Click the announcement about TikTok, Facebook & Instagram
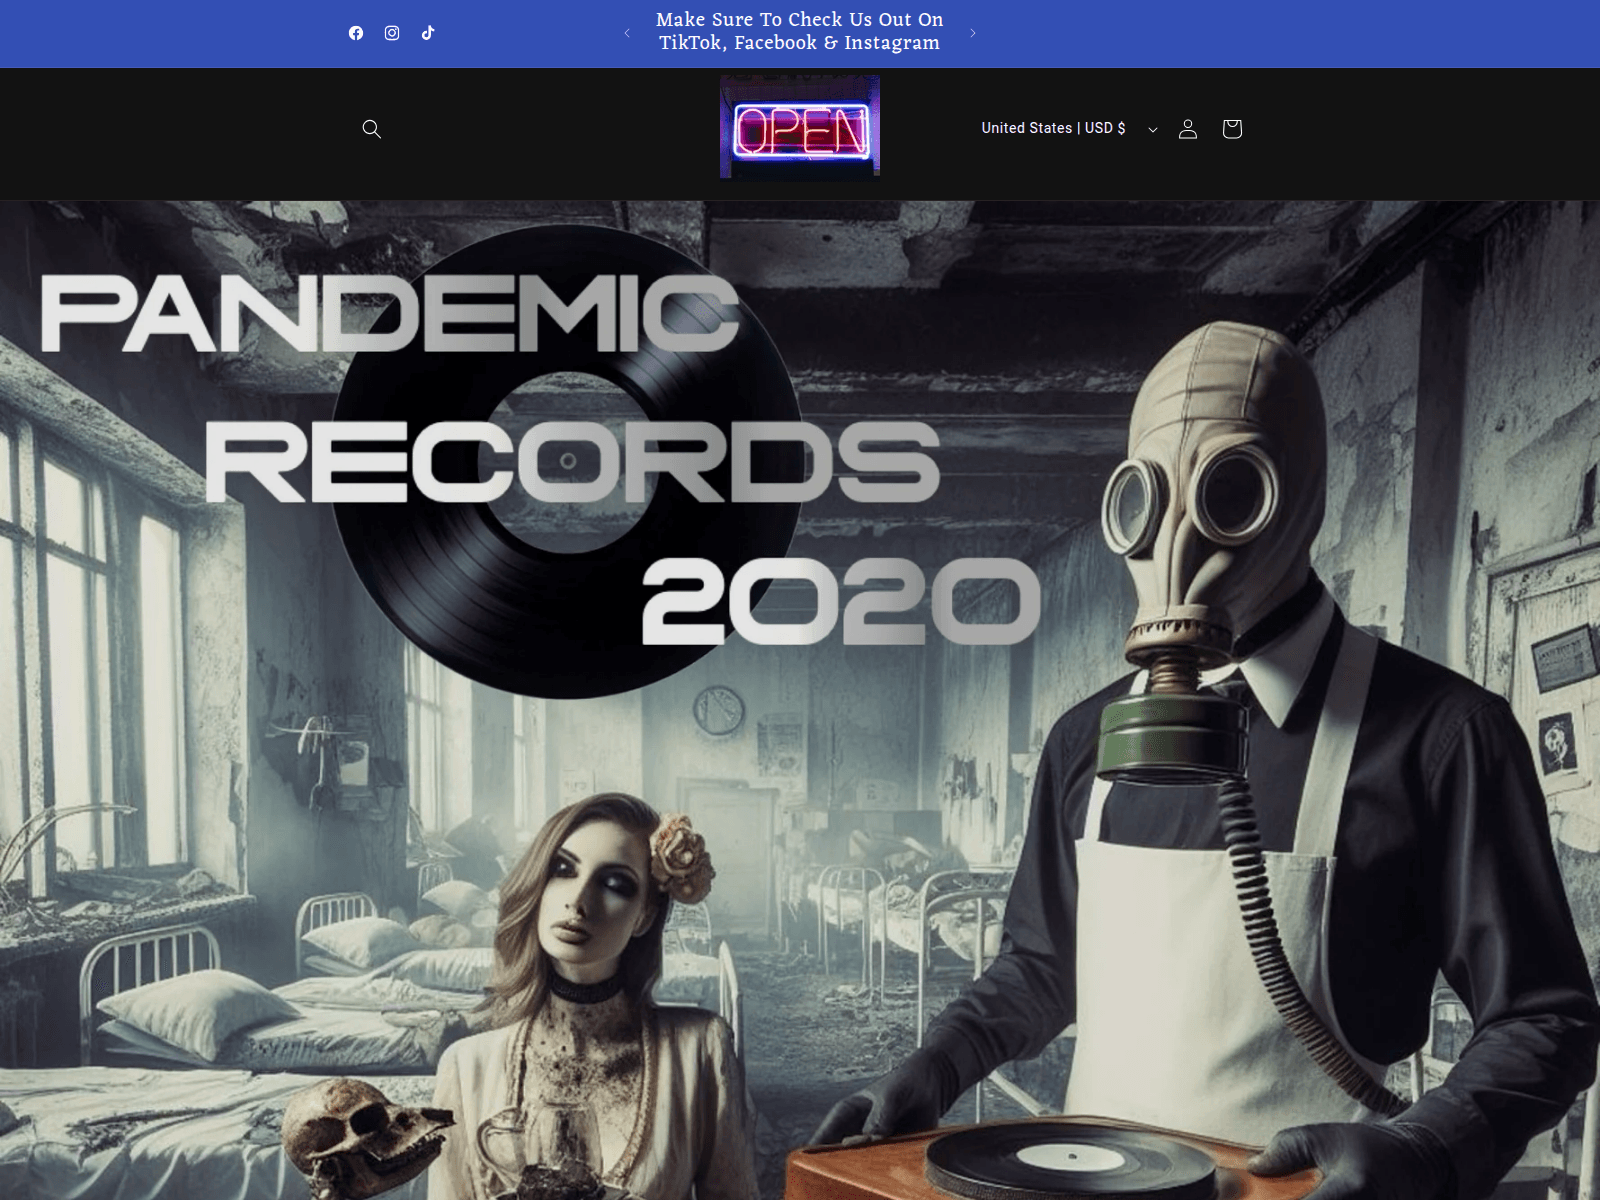 (799, 31)
